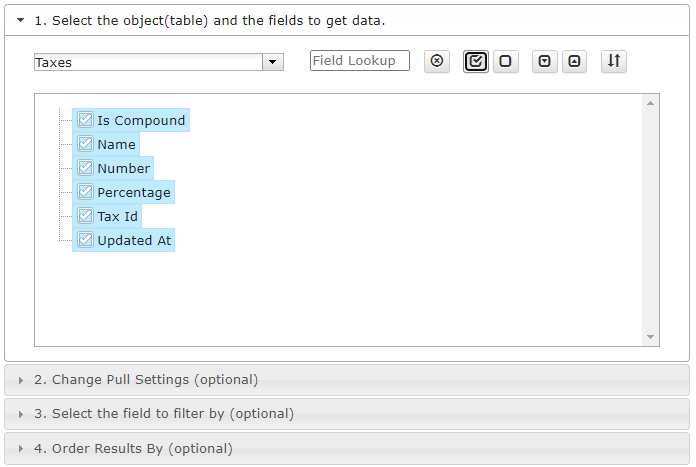Select the Number field label
This screenshot has height=467, width=696.
pyautogui.click(x=123, y=168)
